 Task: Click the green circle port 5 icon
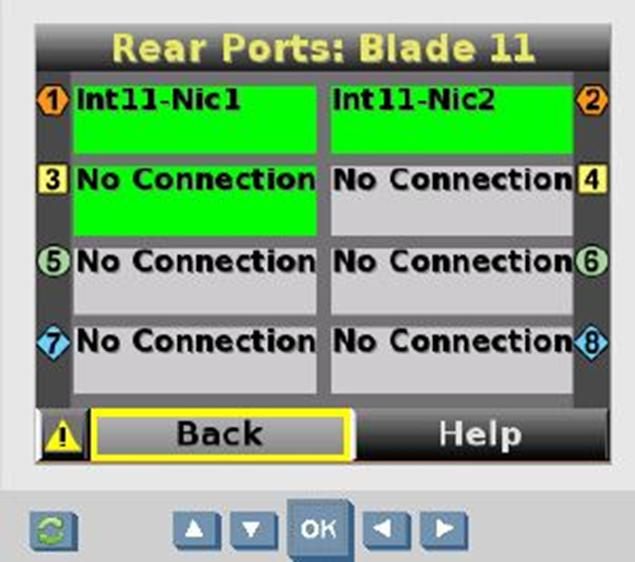tap(54, 261)
